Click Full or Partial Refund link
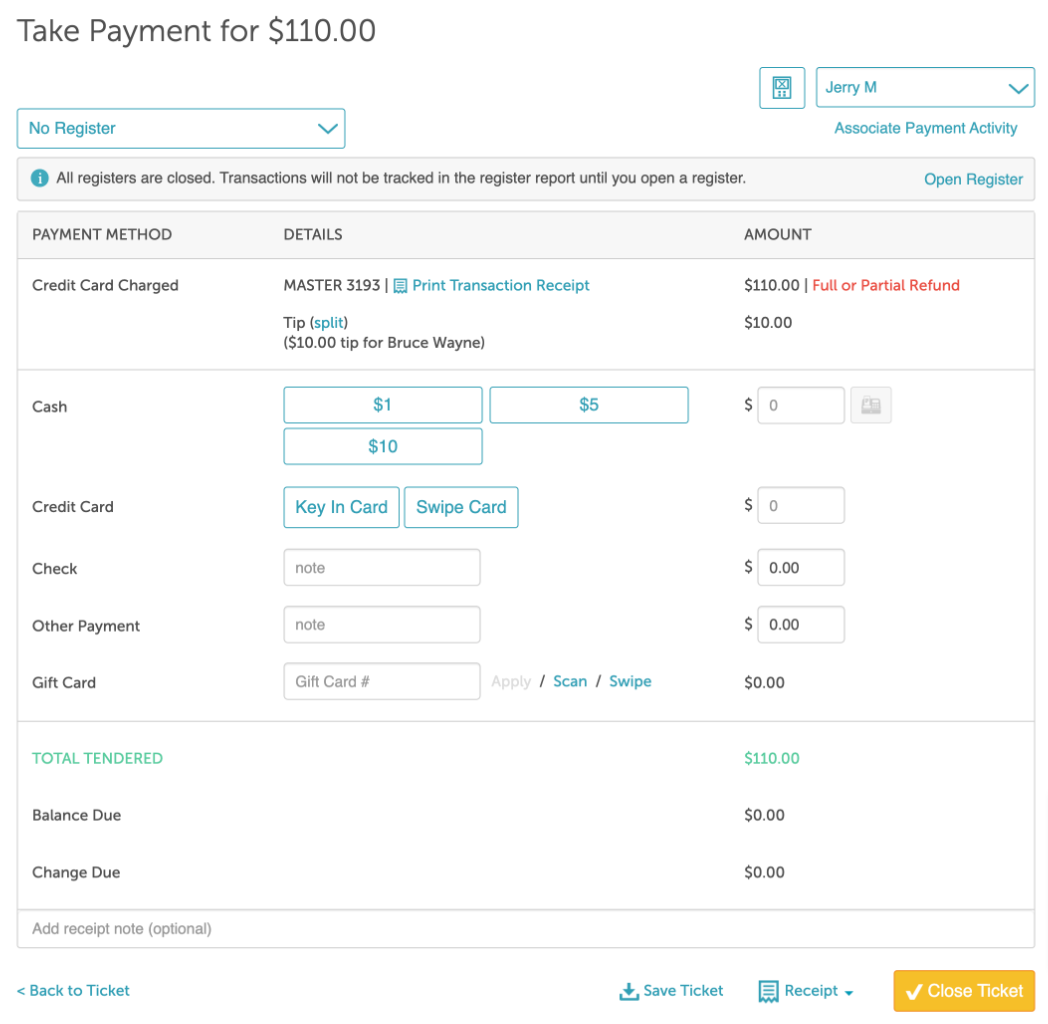The height and width of the screenshot is (1024, 1048). pos(886,285)
